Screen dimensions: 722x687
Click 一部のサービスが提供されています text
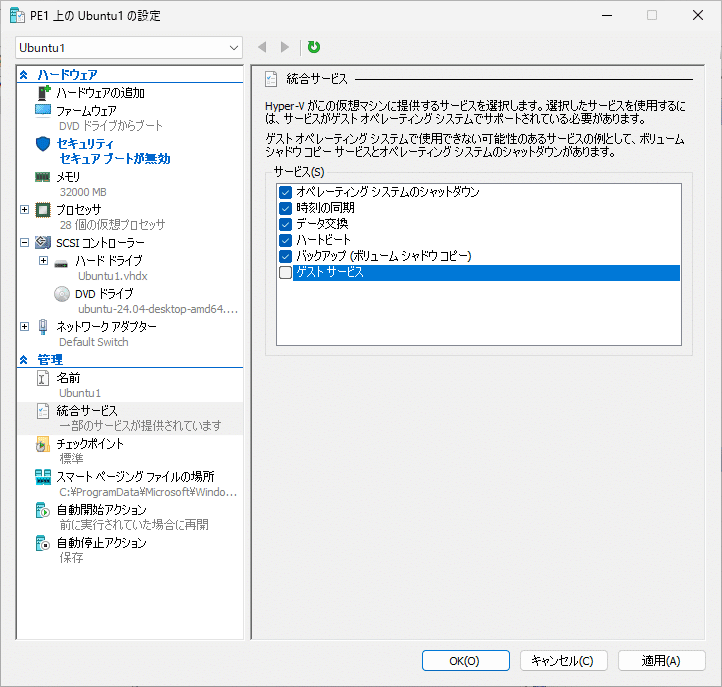(x=140, y=425)
